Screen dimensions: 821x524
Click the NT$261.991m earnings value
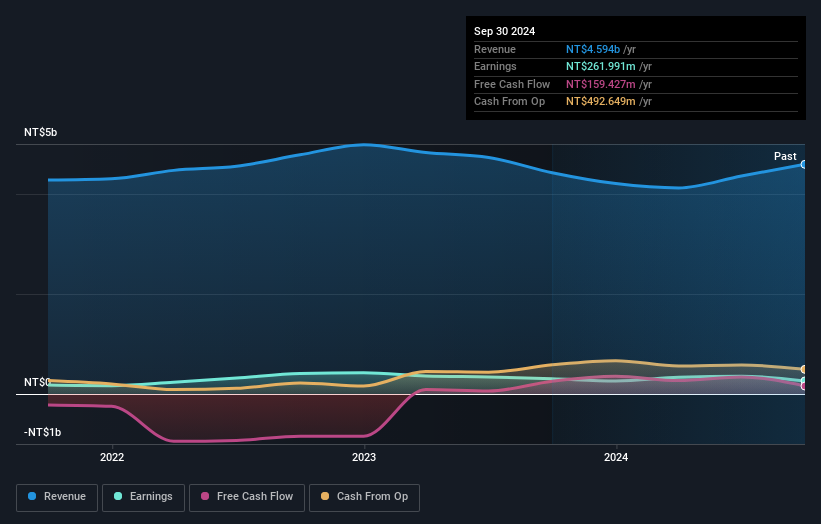(x=601, y=66)
